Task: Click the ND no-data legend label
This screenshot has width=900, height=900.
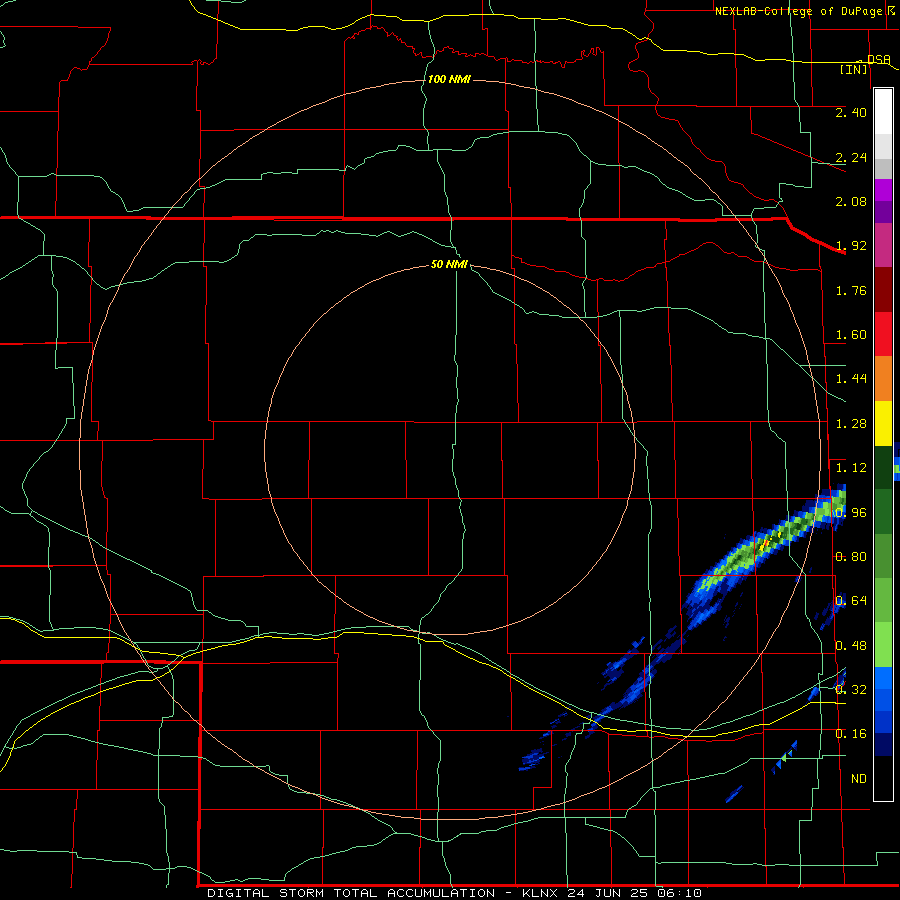Action: click(859, 779)
